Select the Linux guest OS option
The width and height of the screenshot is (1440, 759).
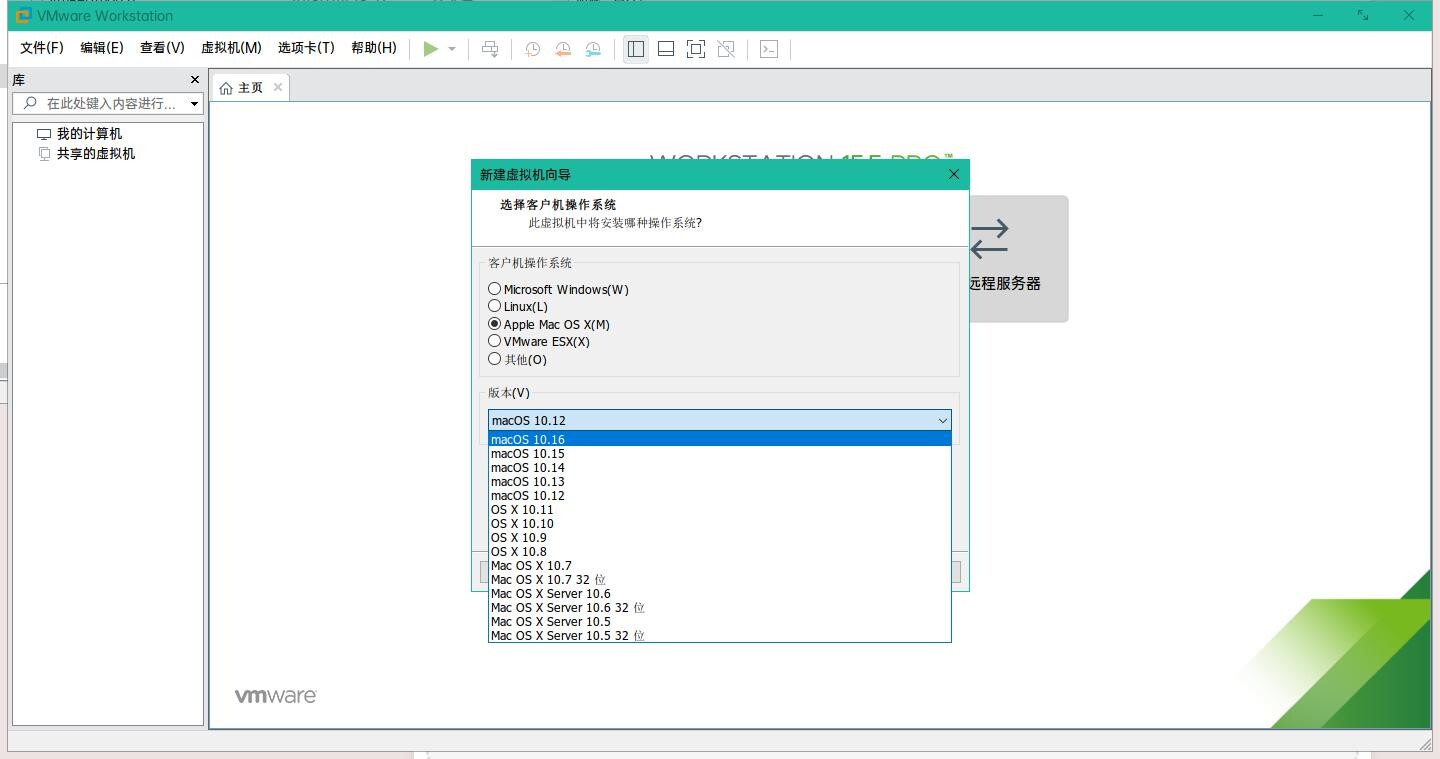pos(494,306)
